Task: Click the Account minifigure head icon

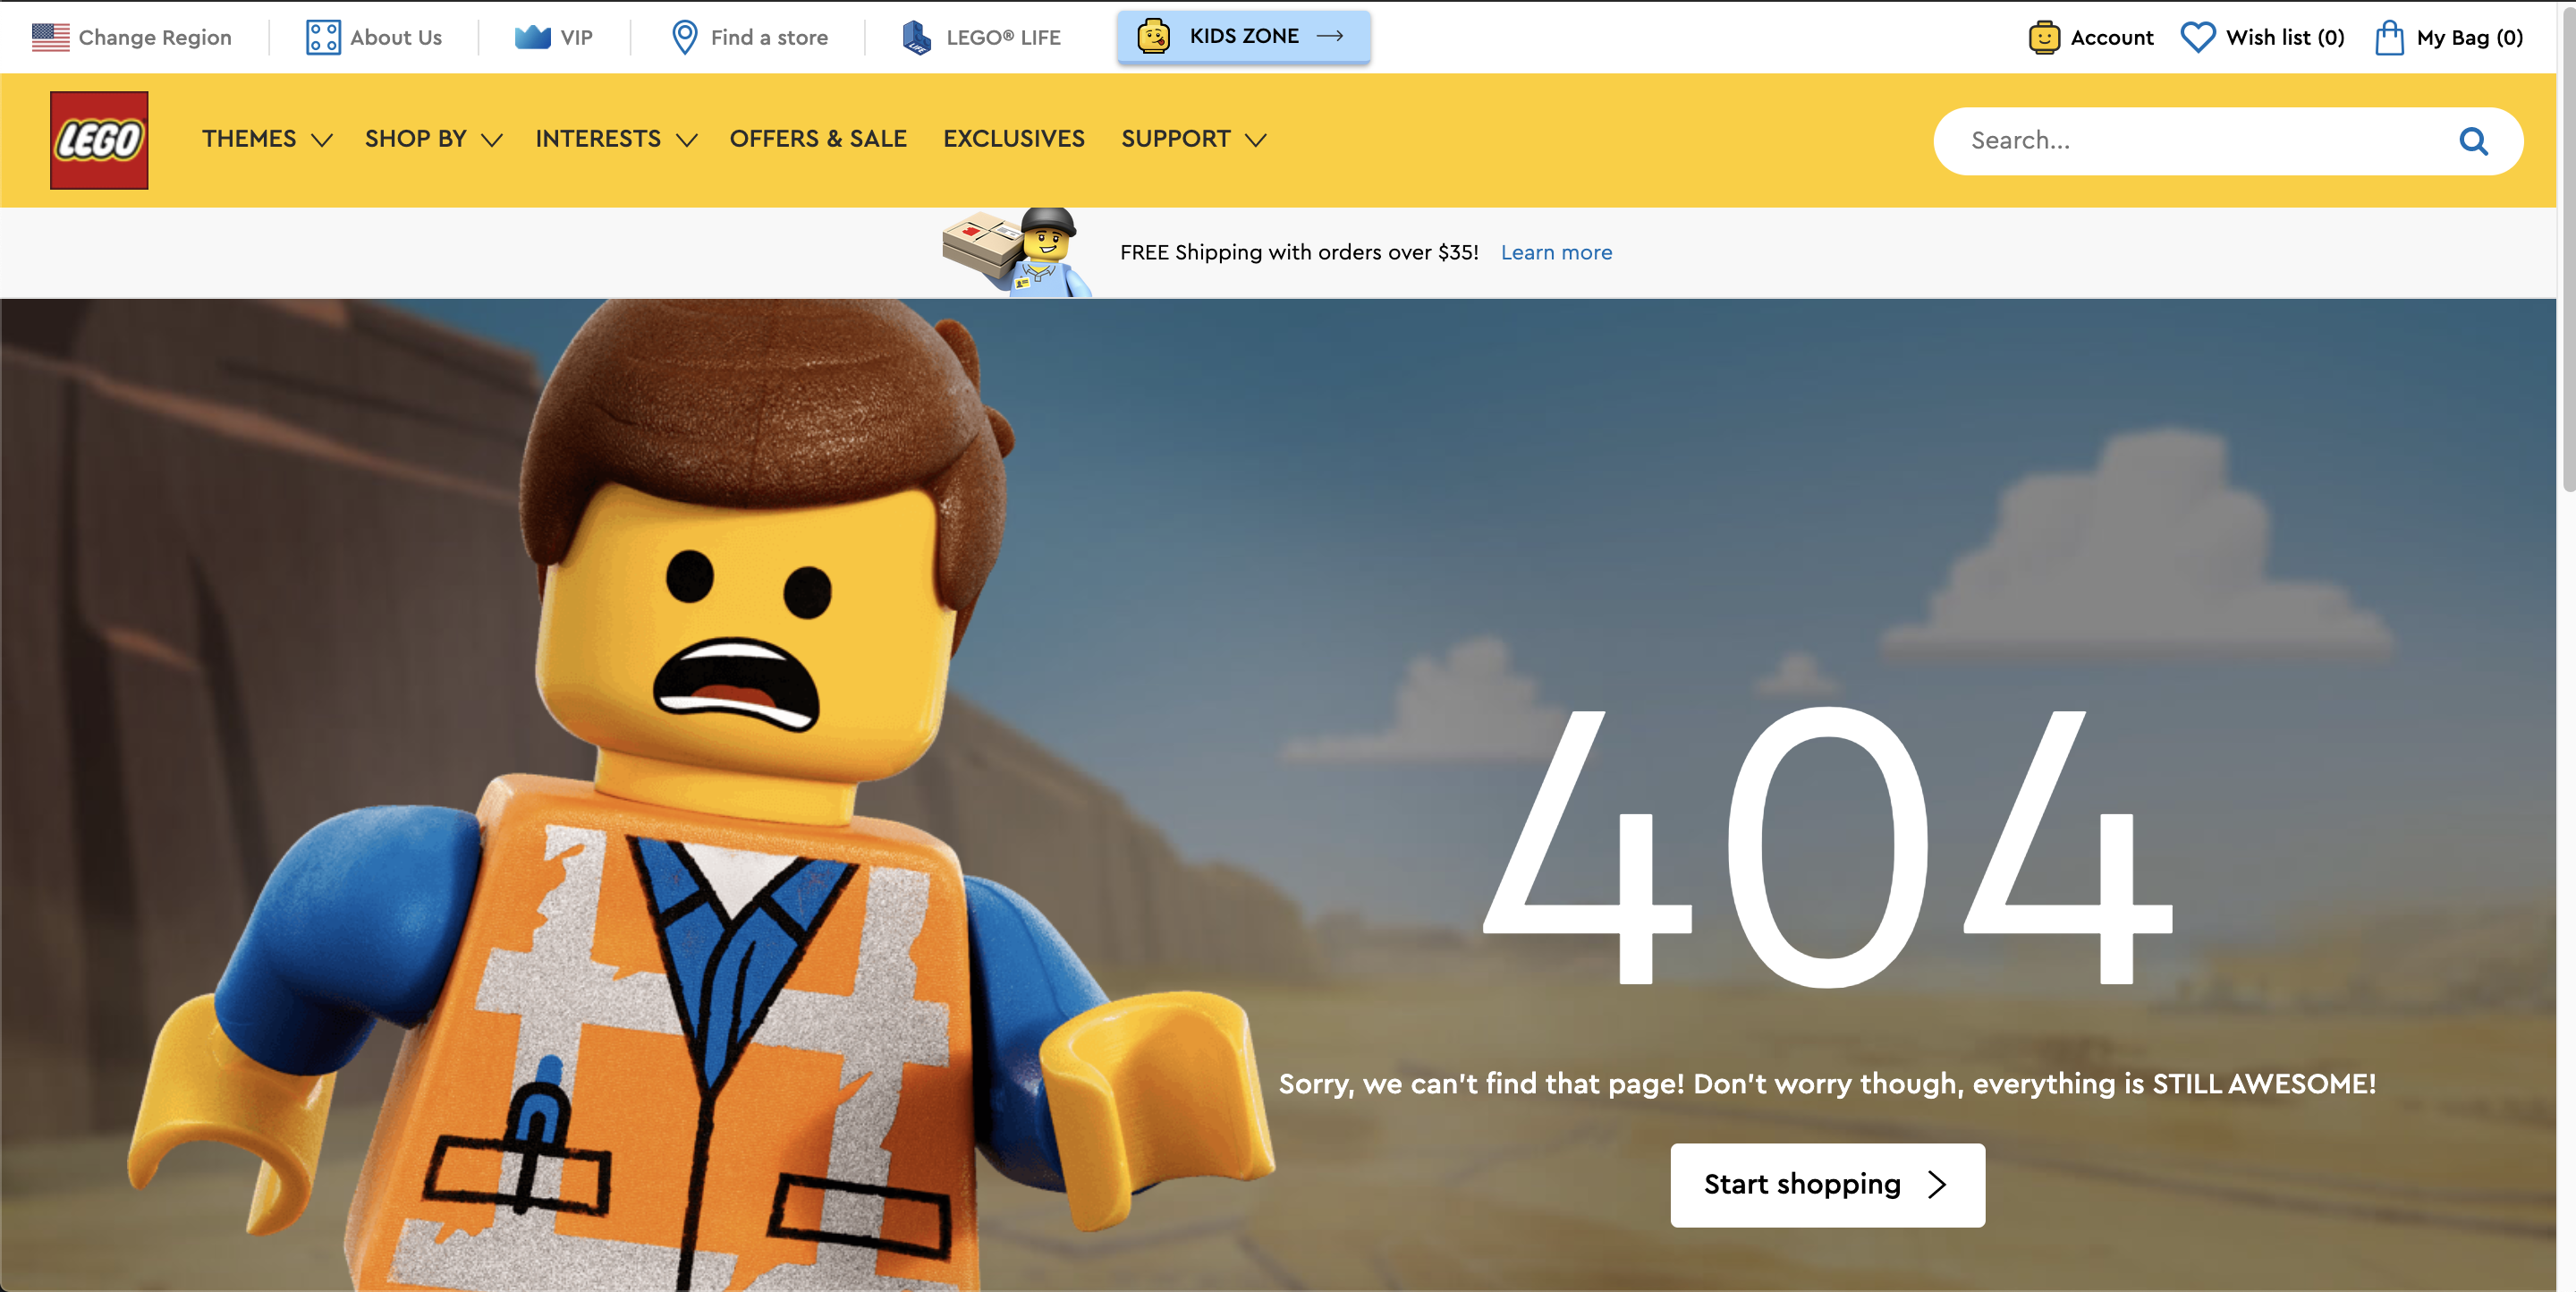Action: (2044, 37)
